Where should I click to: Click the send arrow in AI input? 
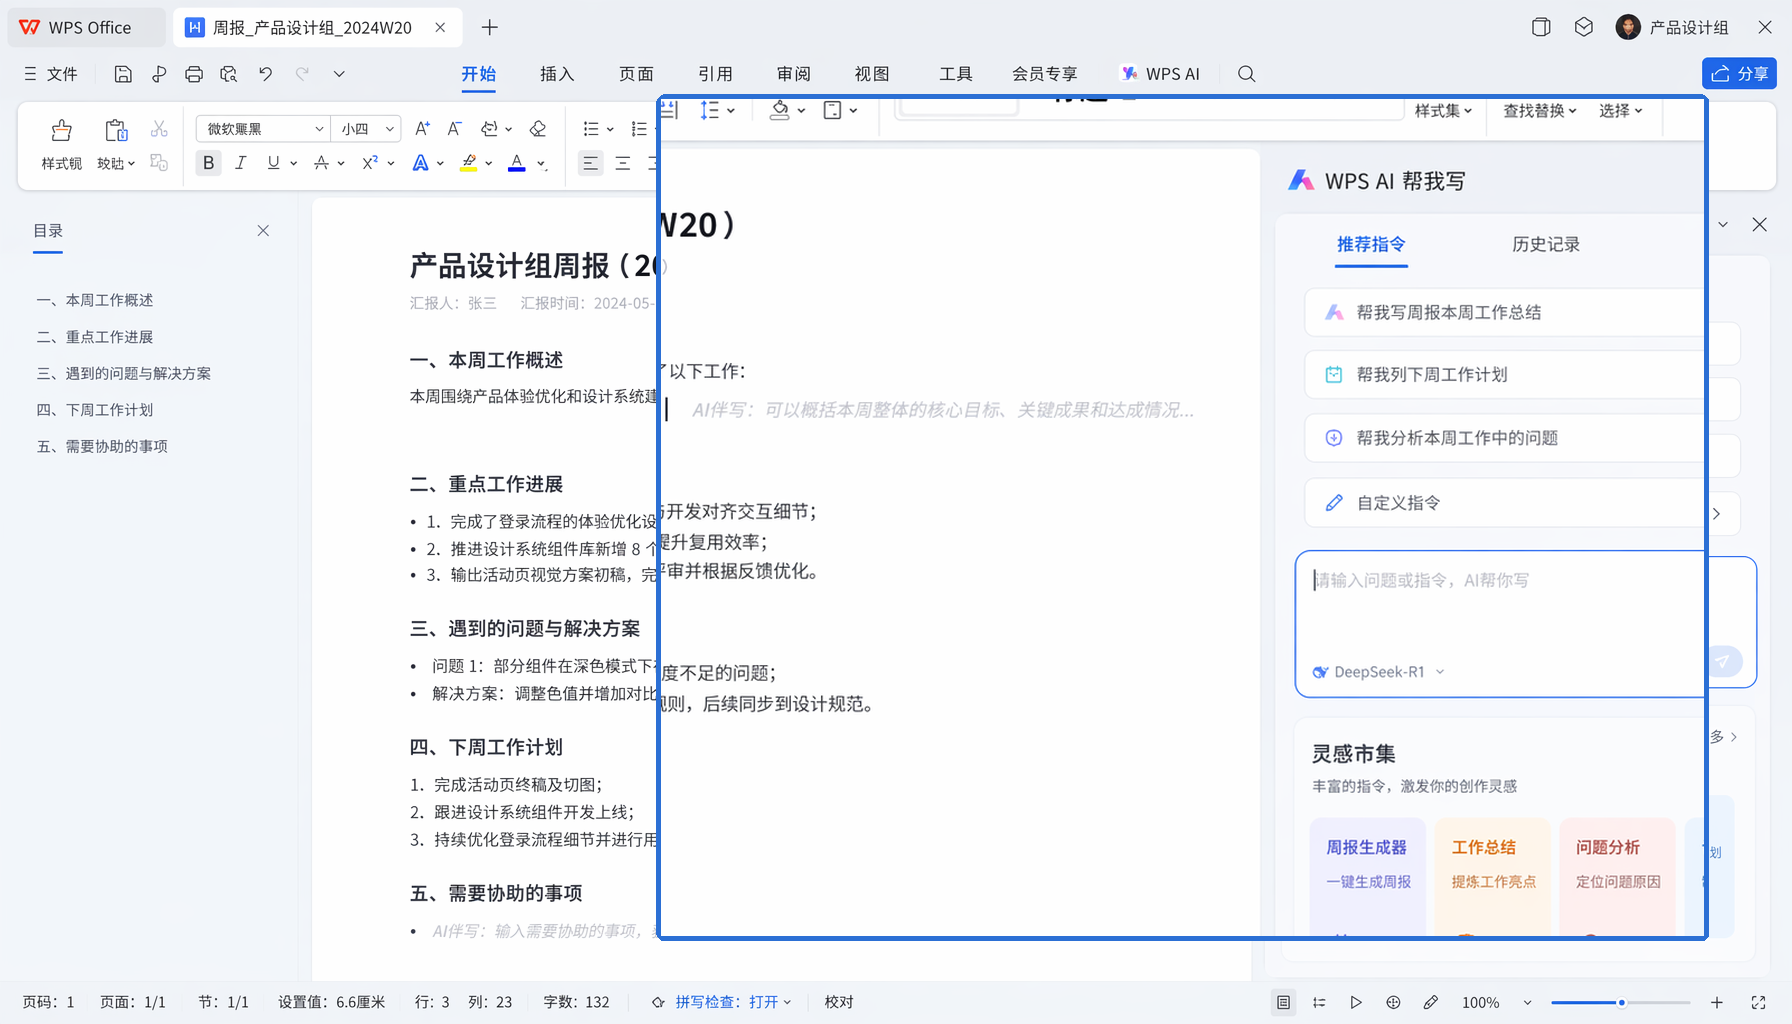[x=1724, y=661]
